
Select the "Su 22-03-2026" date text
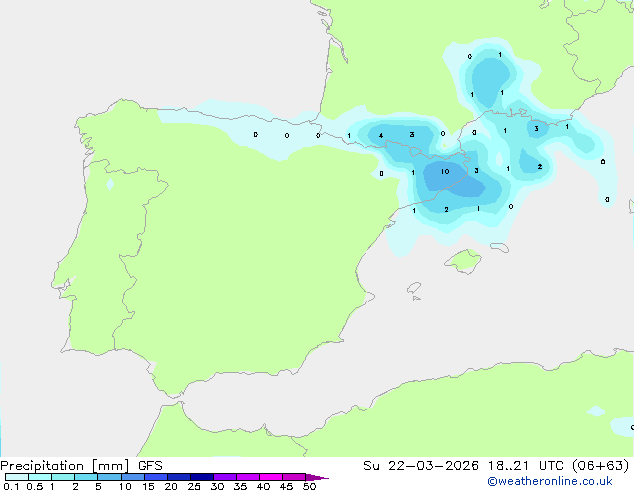421,466
